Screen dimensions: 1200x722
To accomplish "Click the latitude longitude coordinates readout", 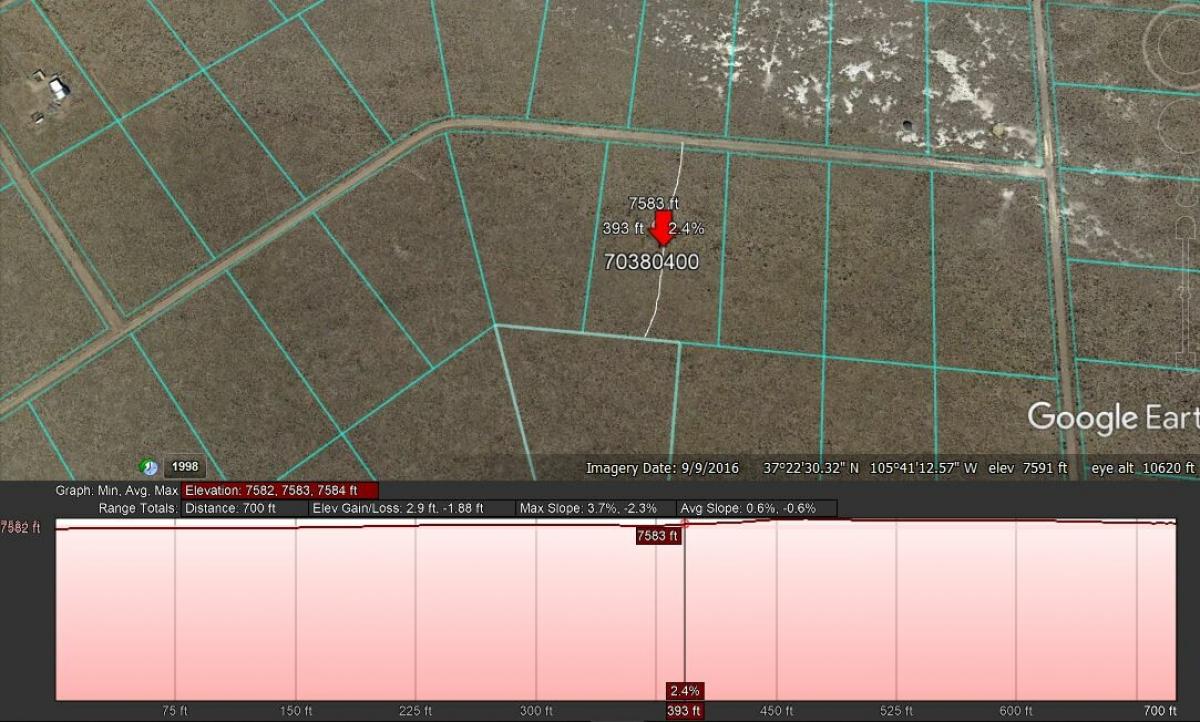I will pyautogui.click(x=870, y=468).
